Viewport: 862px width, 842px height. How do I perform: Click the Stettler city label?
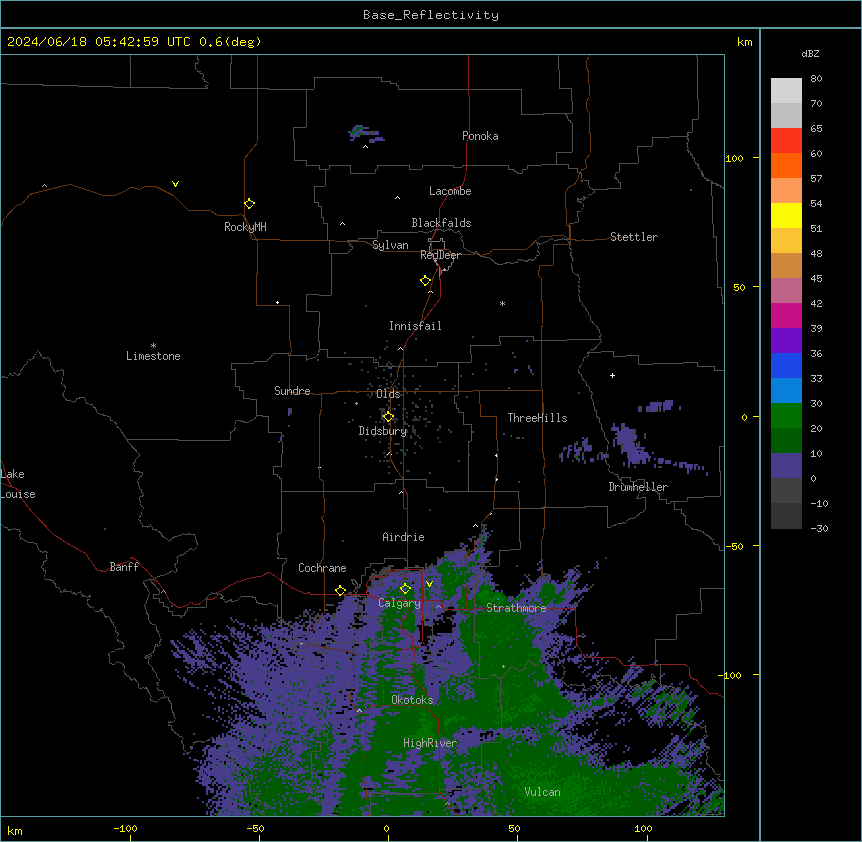coord(634,237)
